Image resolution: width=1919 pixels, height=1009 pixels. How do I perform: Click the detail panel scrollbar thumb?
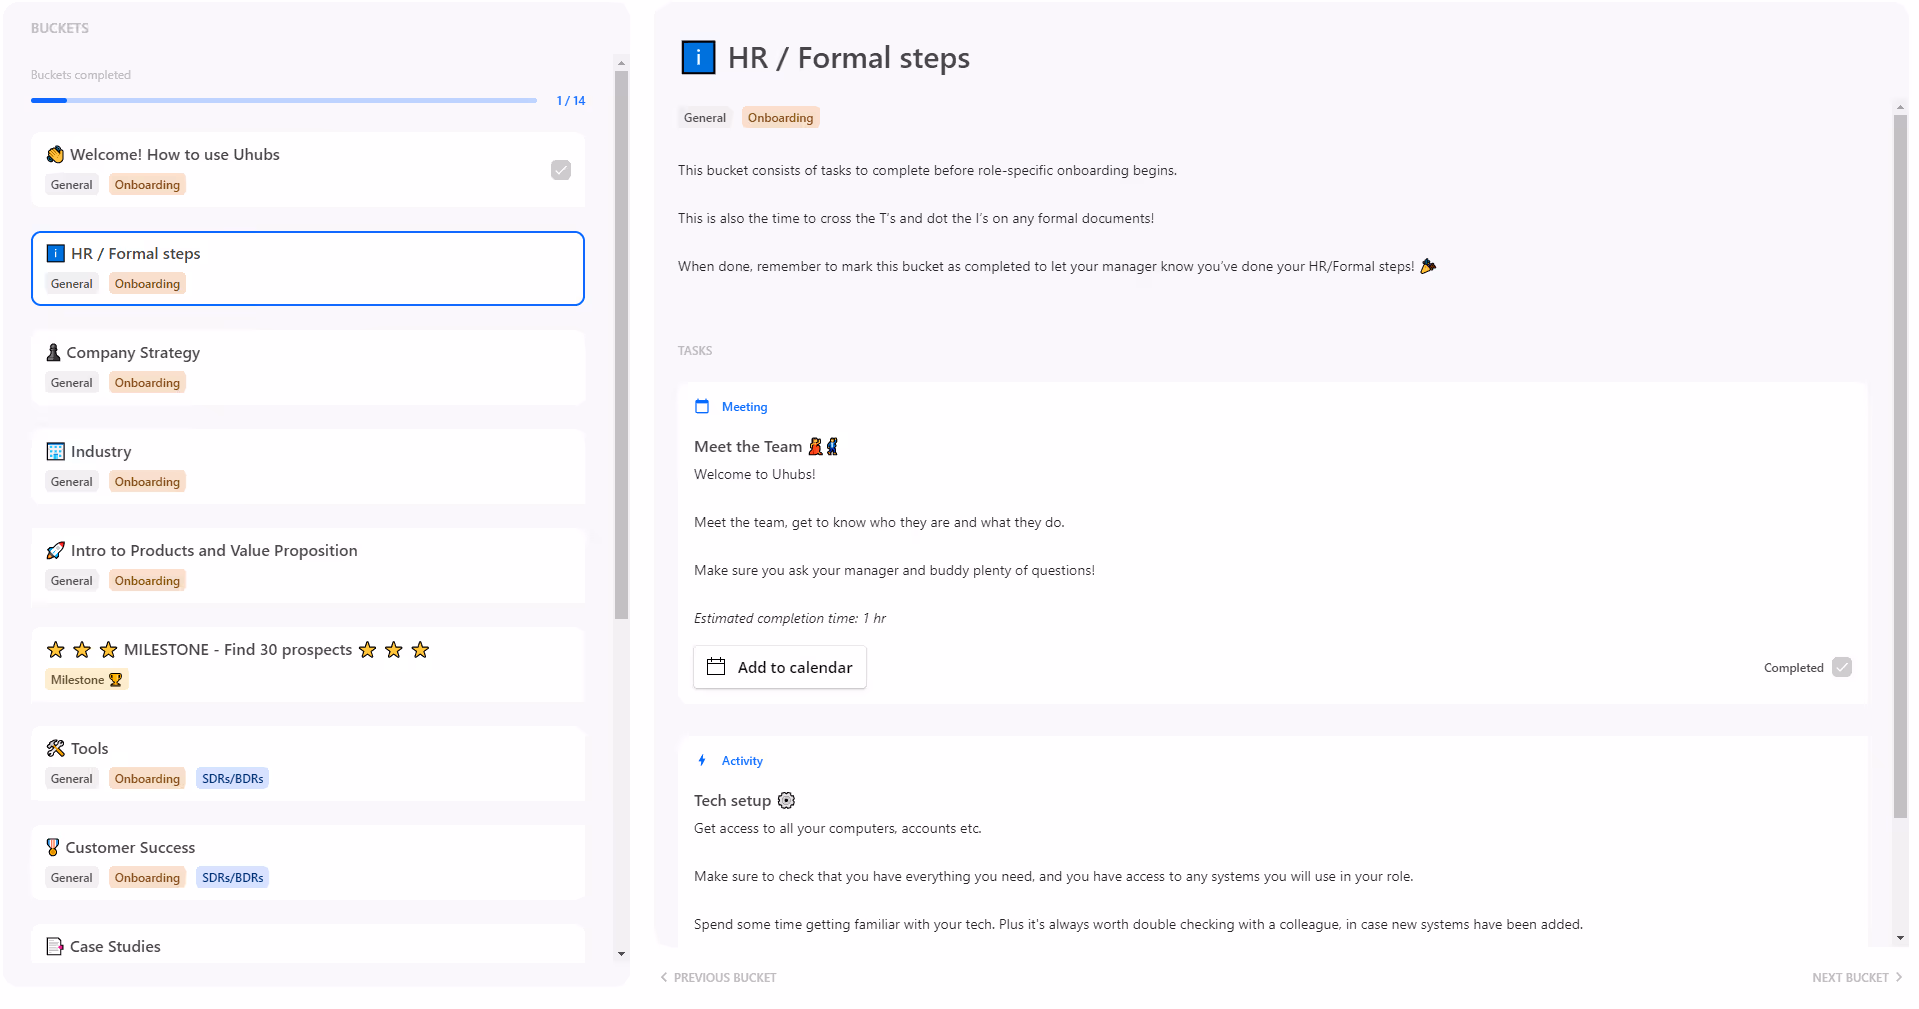tap(1900, 466)
